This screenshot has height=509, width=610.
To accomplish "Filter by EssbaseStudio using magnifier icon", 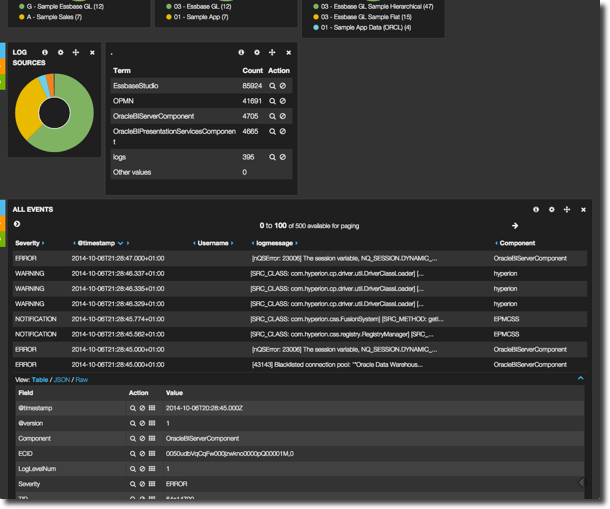I will 272,86.
